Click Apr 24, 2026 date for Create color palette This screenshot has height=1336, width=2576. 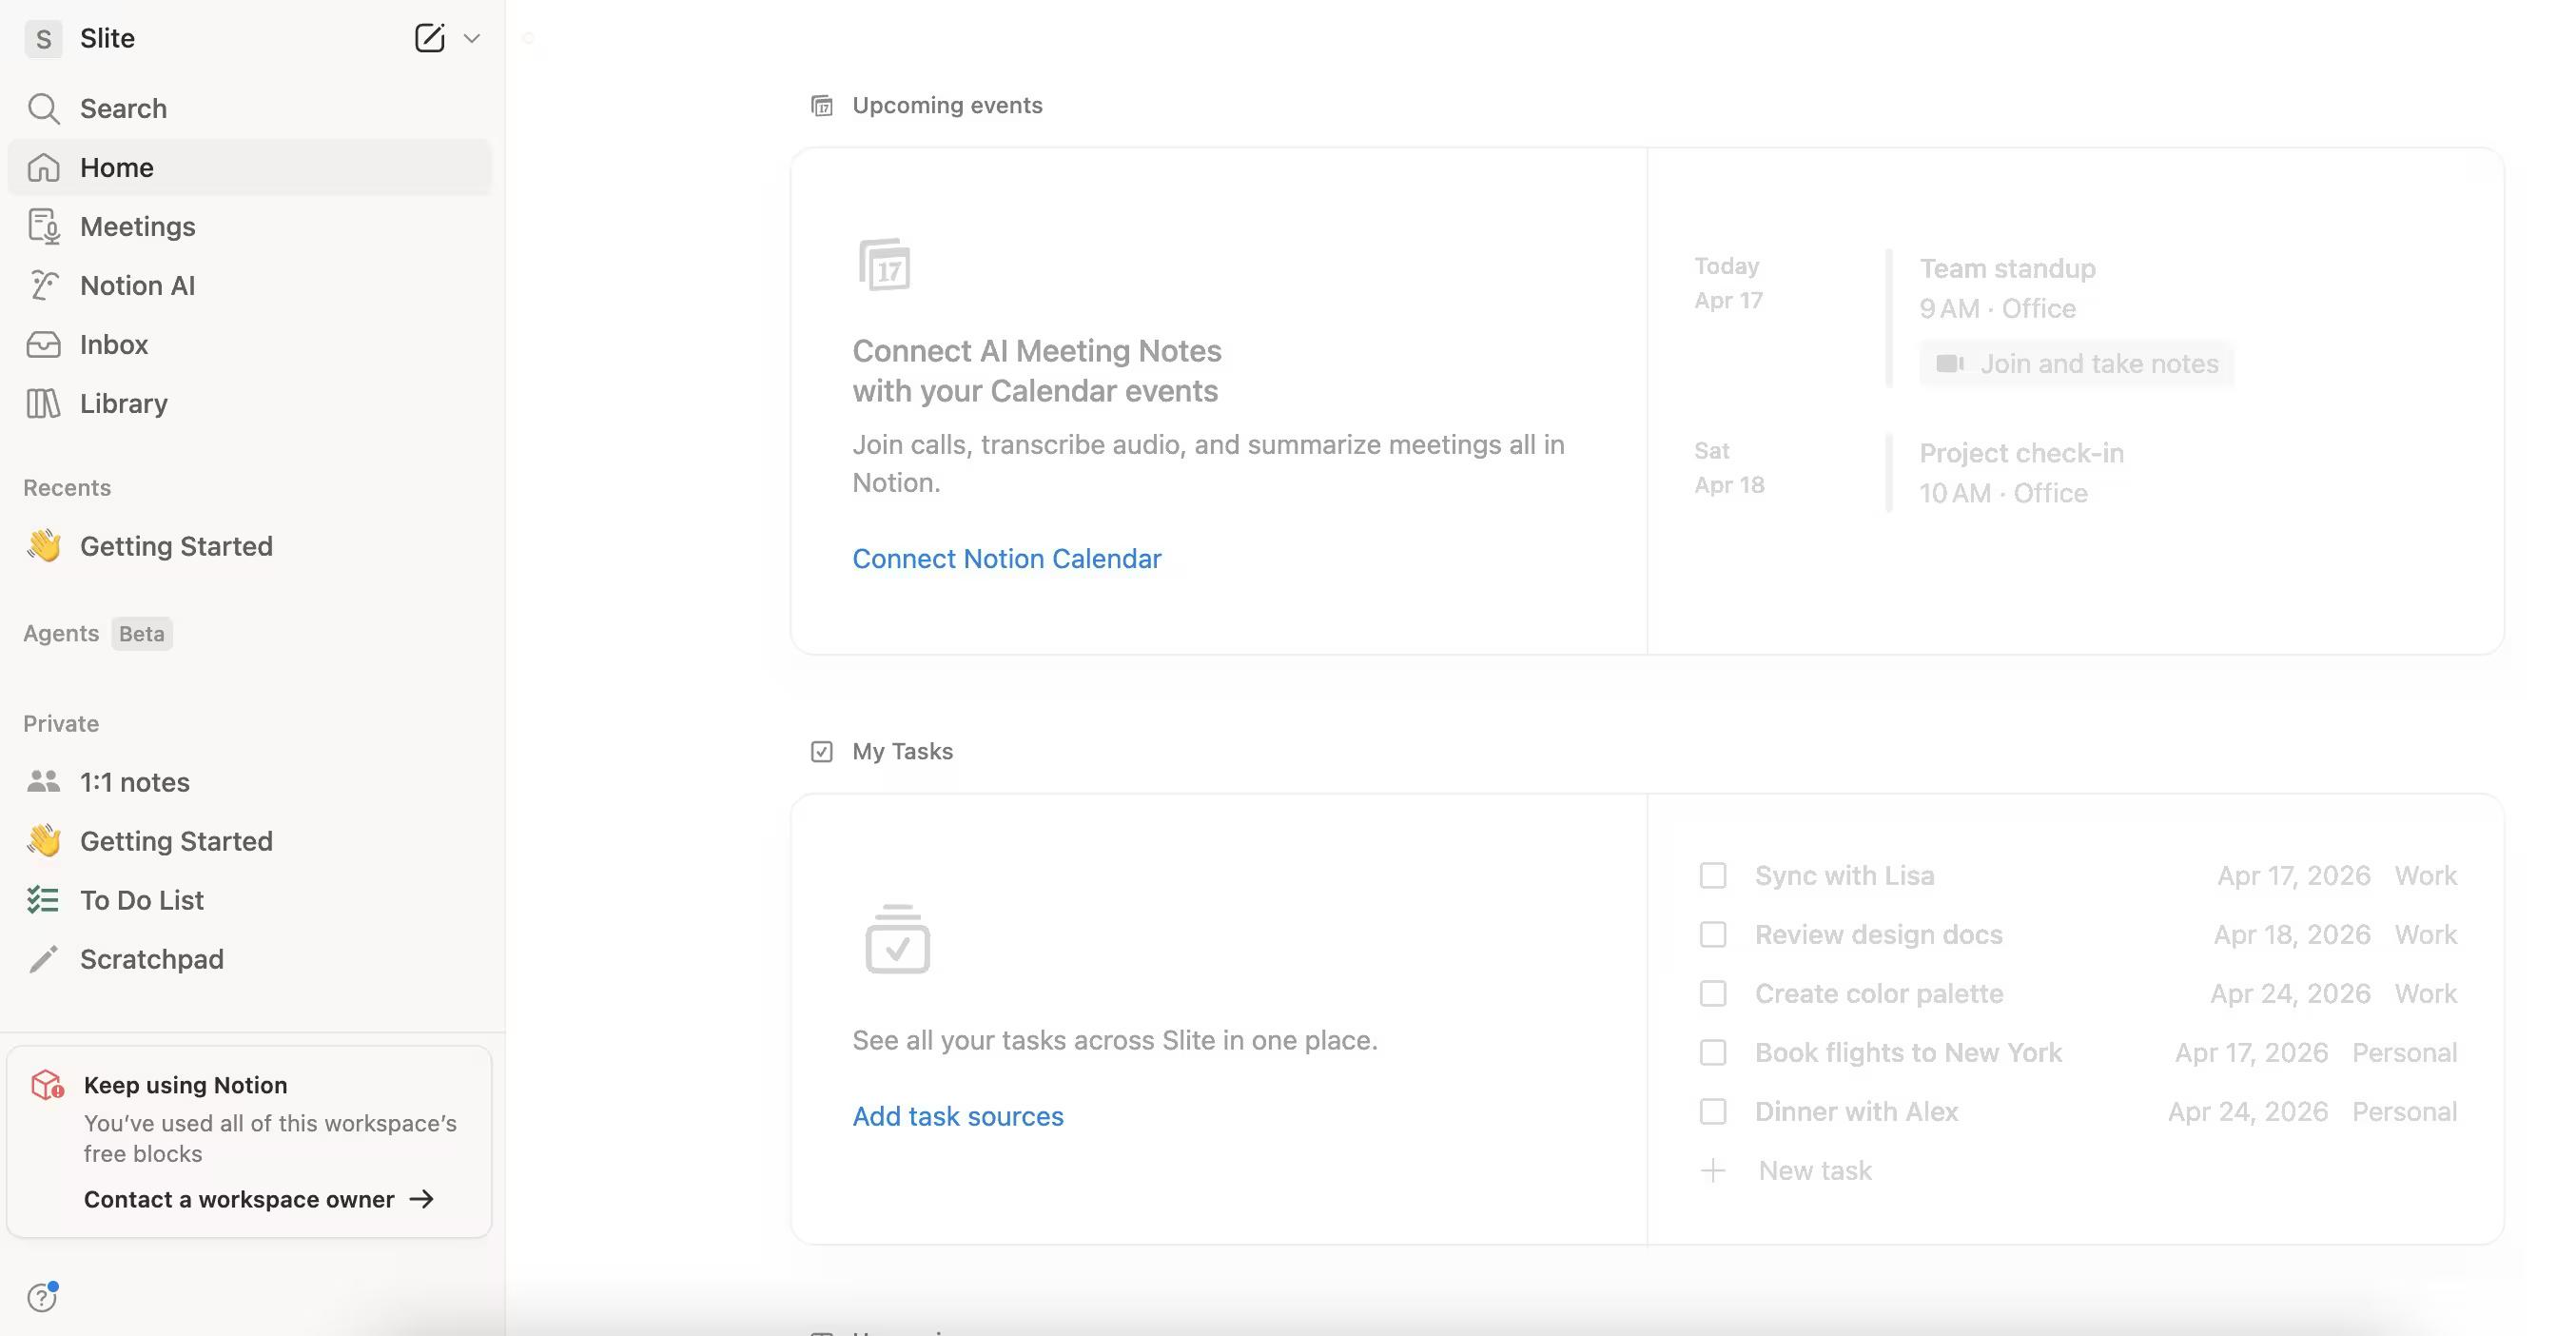pyautogui.click(x=2290, y=993)
